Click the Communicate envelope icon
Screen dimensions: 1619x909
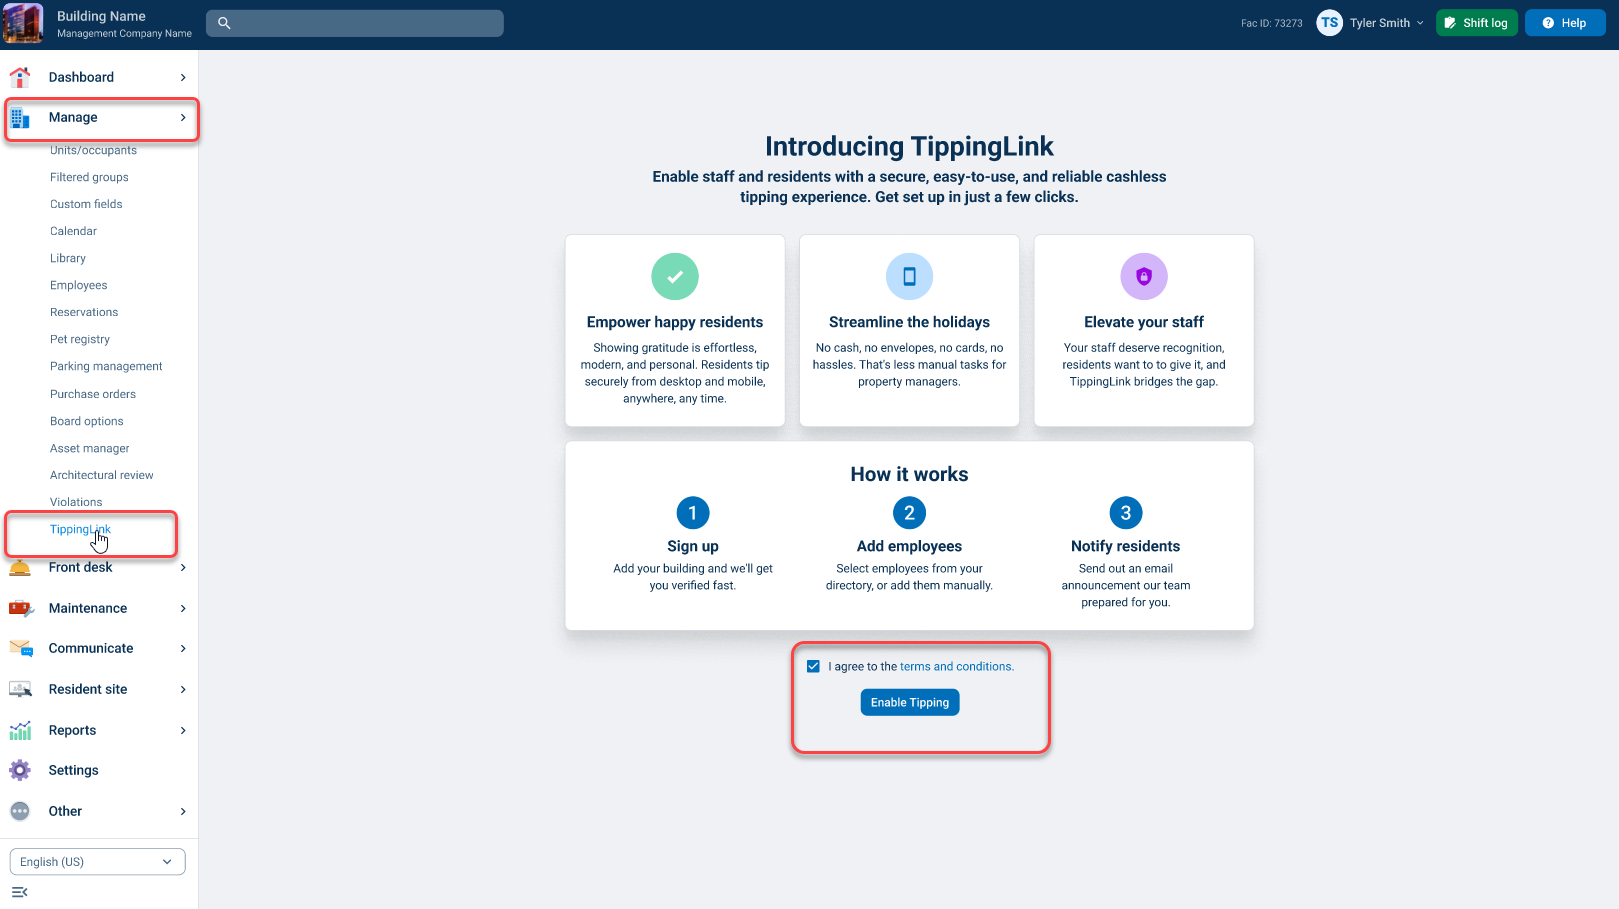tap(21, 649)
